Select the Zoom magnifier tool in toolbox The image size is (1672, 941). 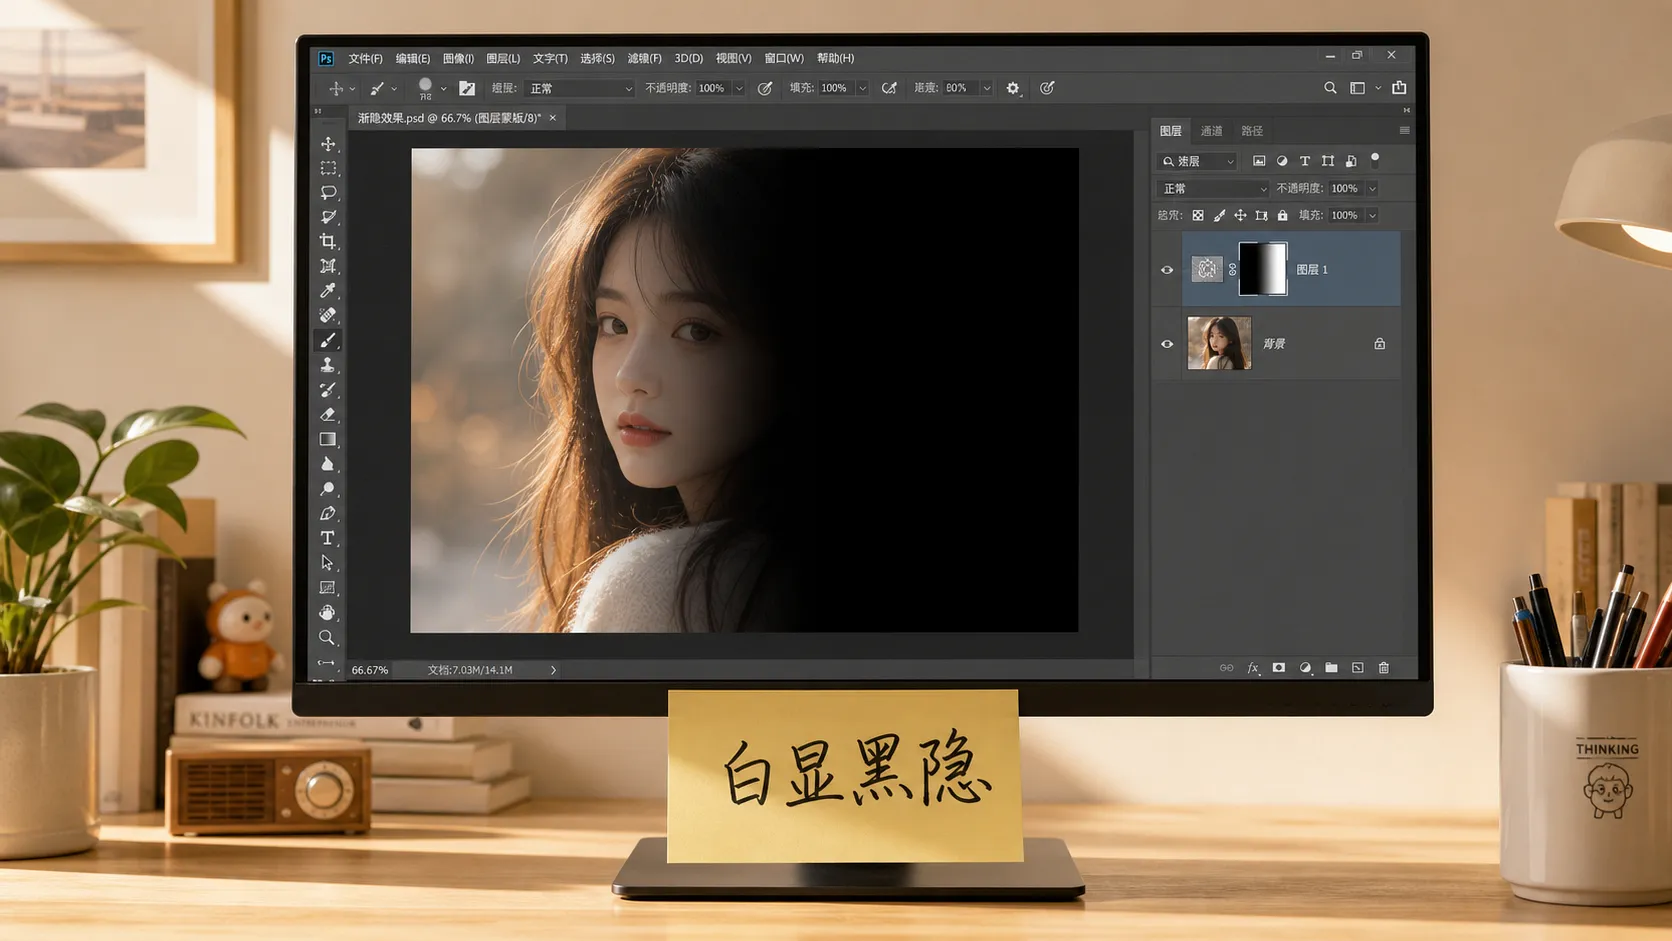(328, 637)
